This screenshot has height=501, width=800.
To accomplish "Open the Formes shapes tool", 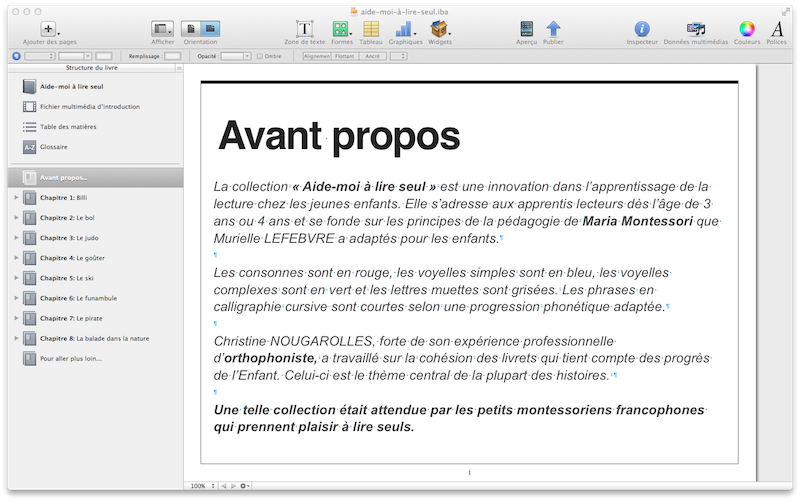I will click(341, 29).
